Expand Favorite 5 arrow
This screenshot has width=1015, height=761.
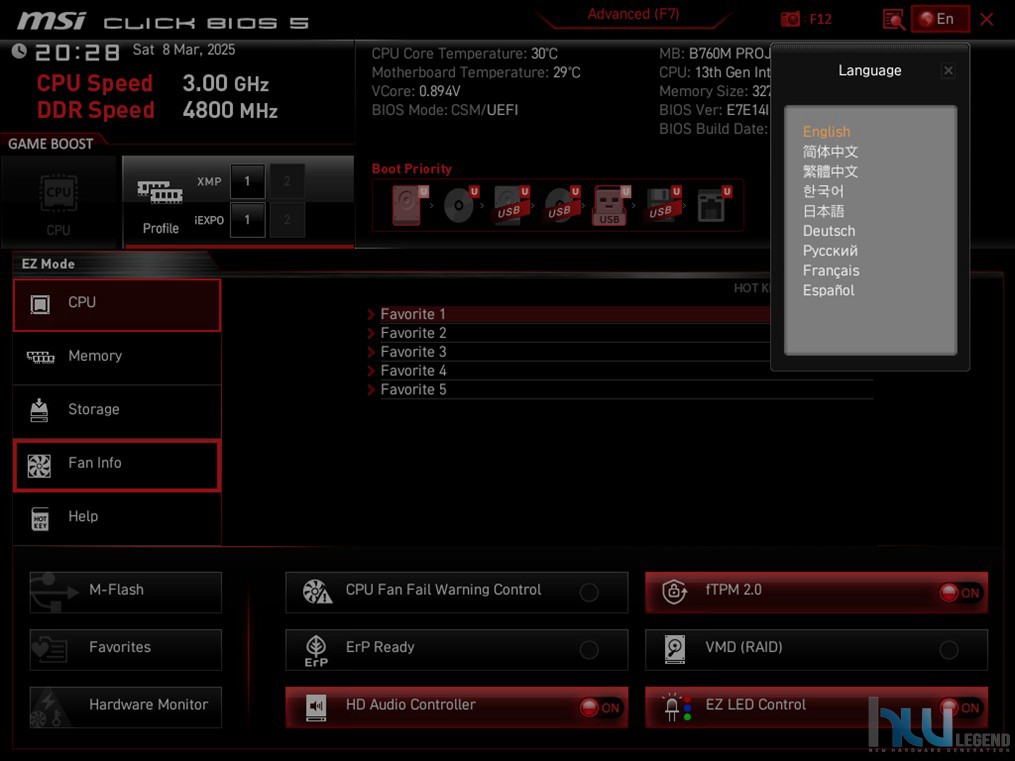pyautogui.click(x=371, y=390)
